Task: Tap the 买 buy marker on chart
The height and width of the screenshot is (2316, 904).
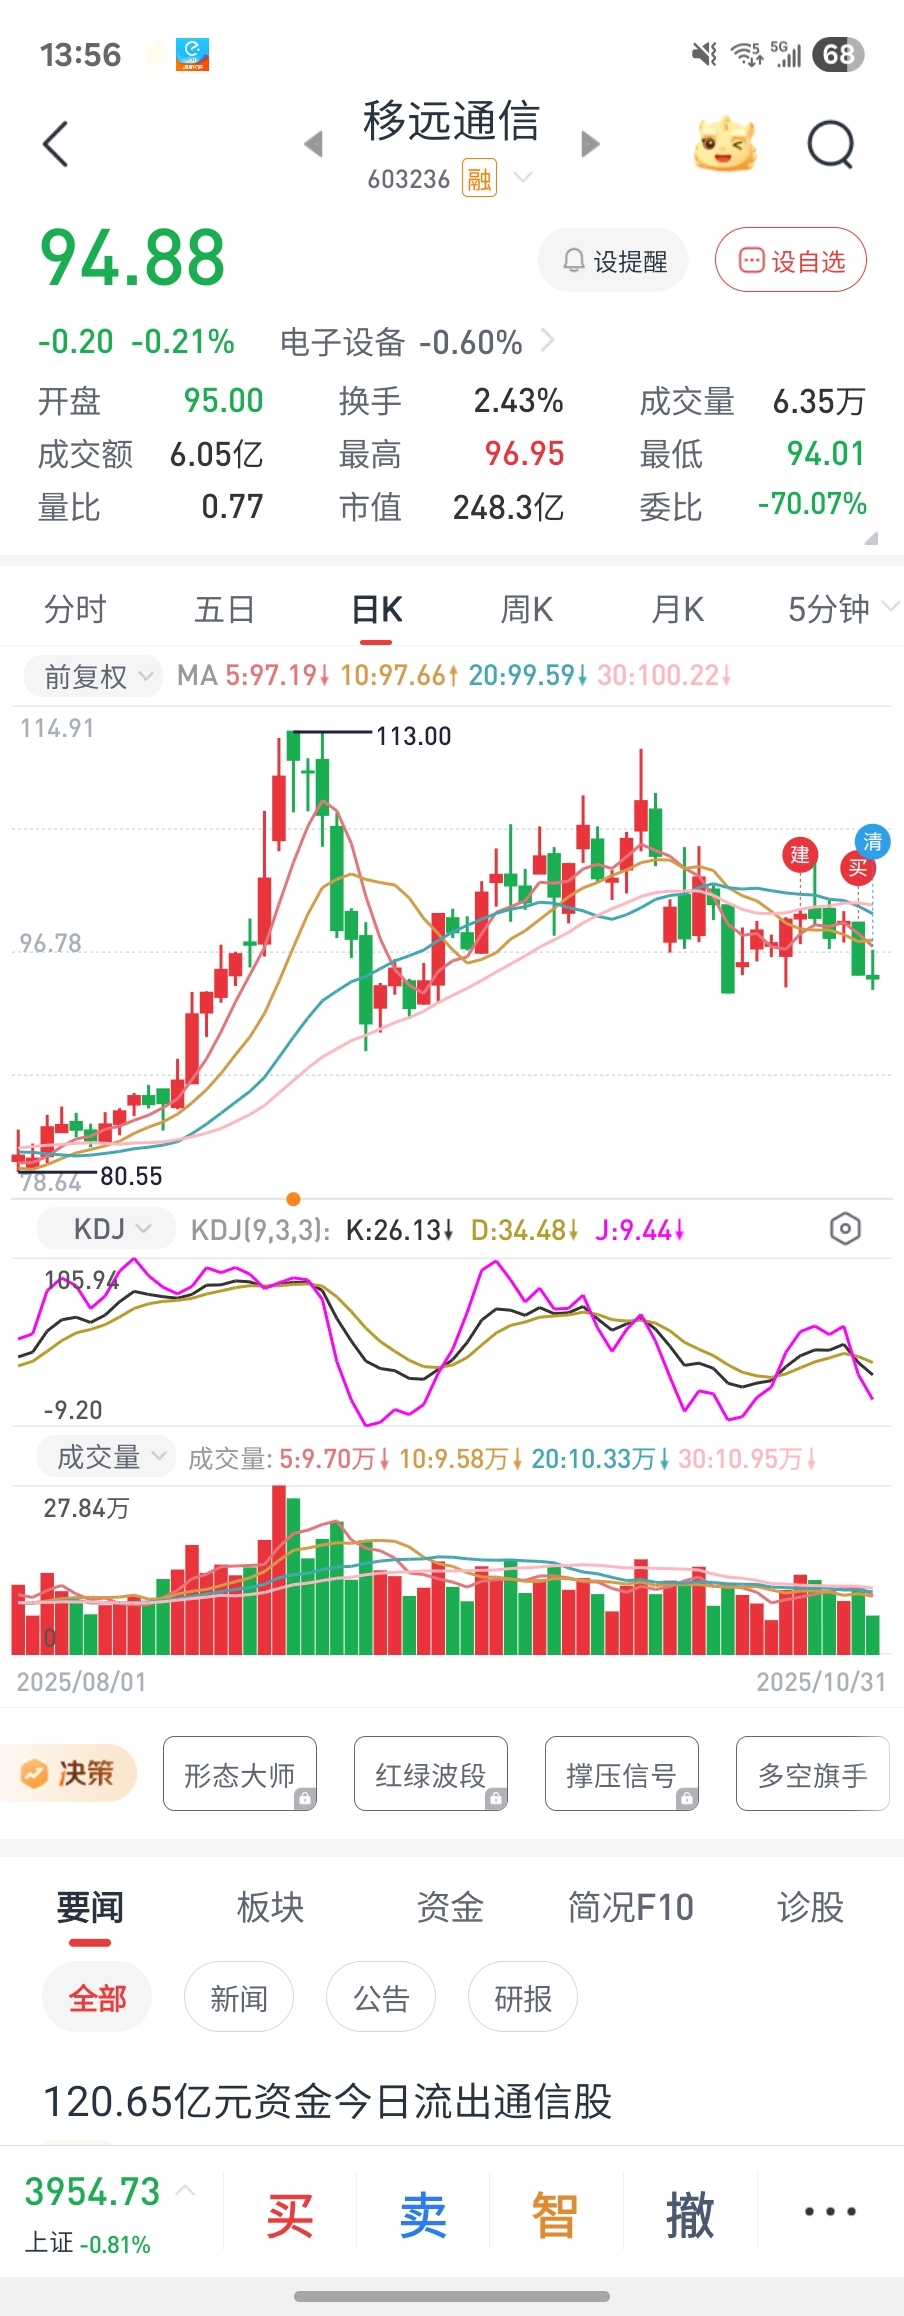Action: (858, 867)
